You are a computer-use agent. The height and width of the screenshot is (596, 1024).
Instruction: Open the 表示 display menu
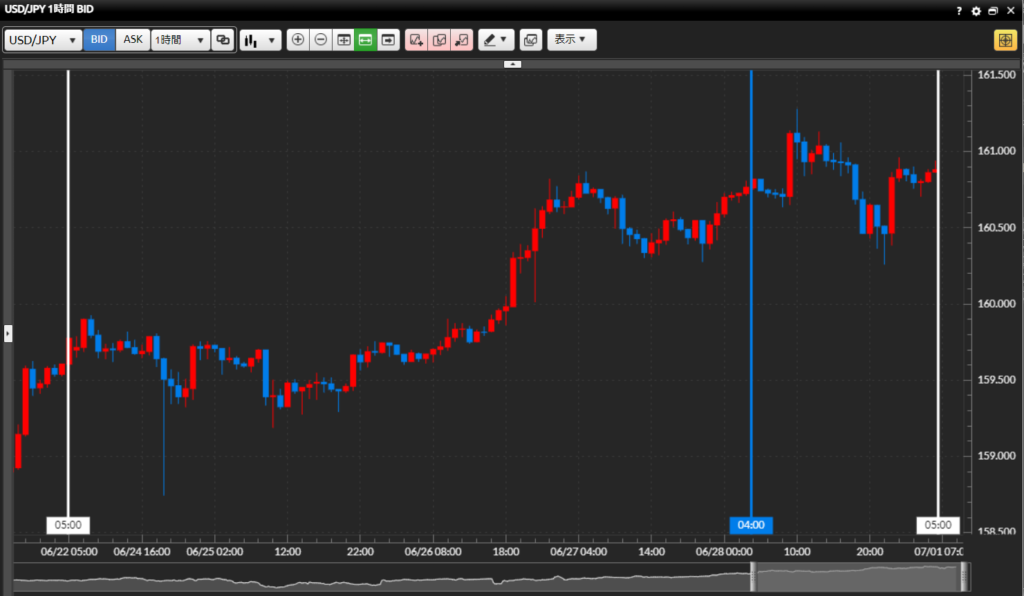click(x=571, y=40)
